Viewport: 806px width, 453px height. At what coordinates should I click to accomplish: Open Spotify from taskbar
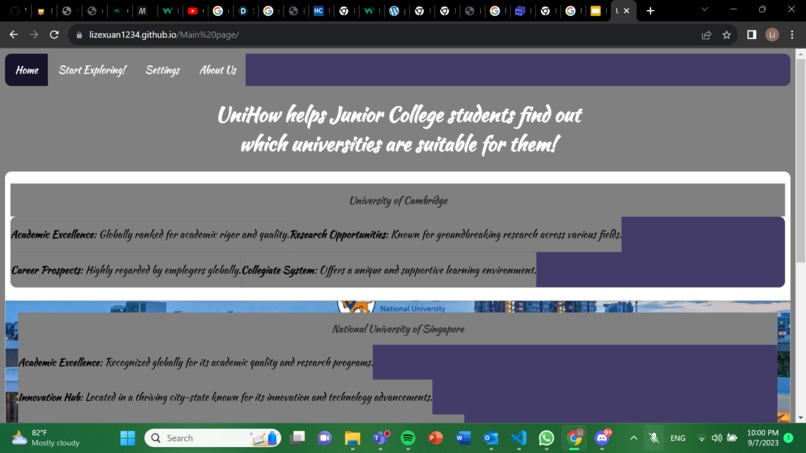coord(408,438)
